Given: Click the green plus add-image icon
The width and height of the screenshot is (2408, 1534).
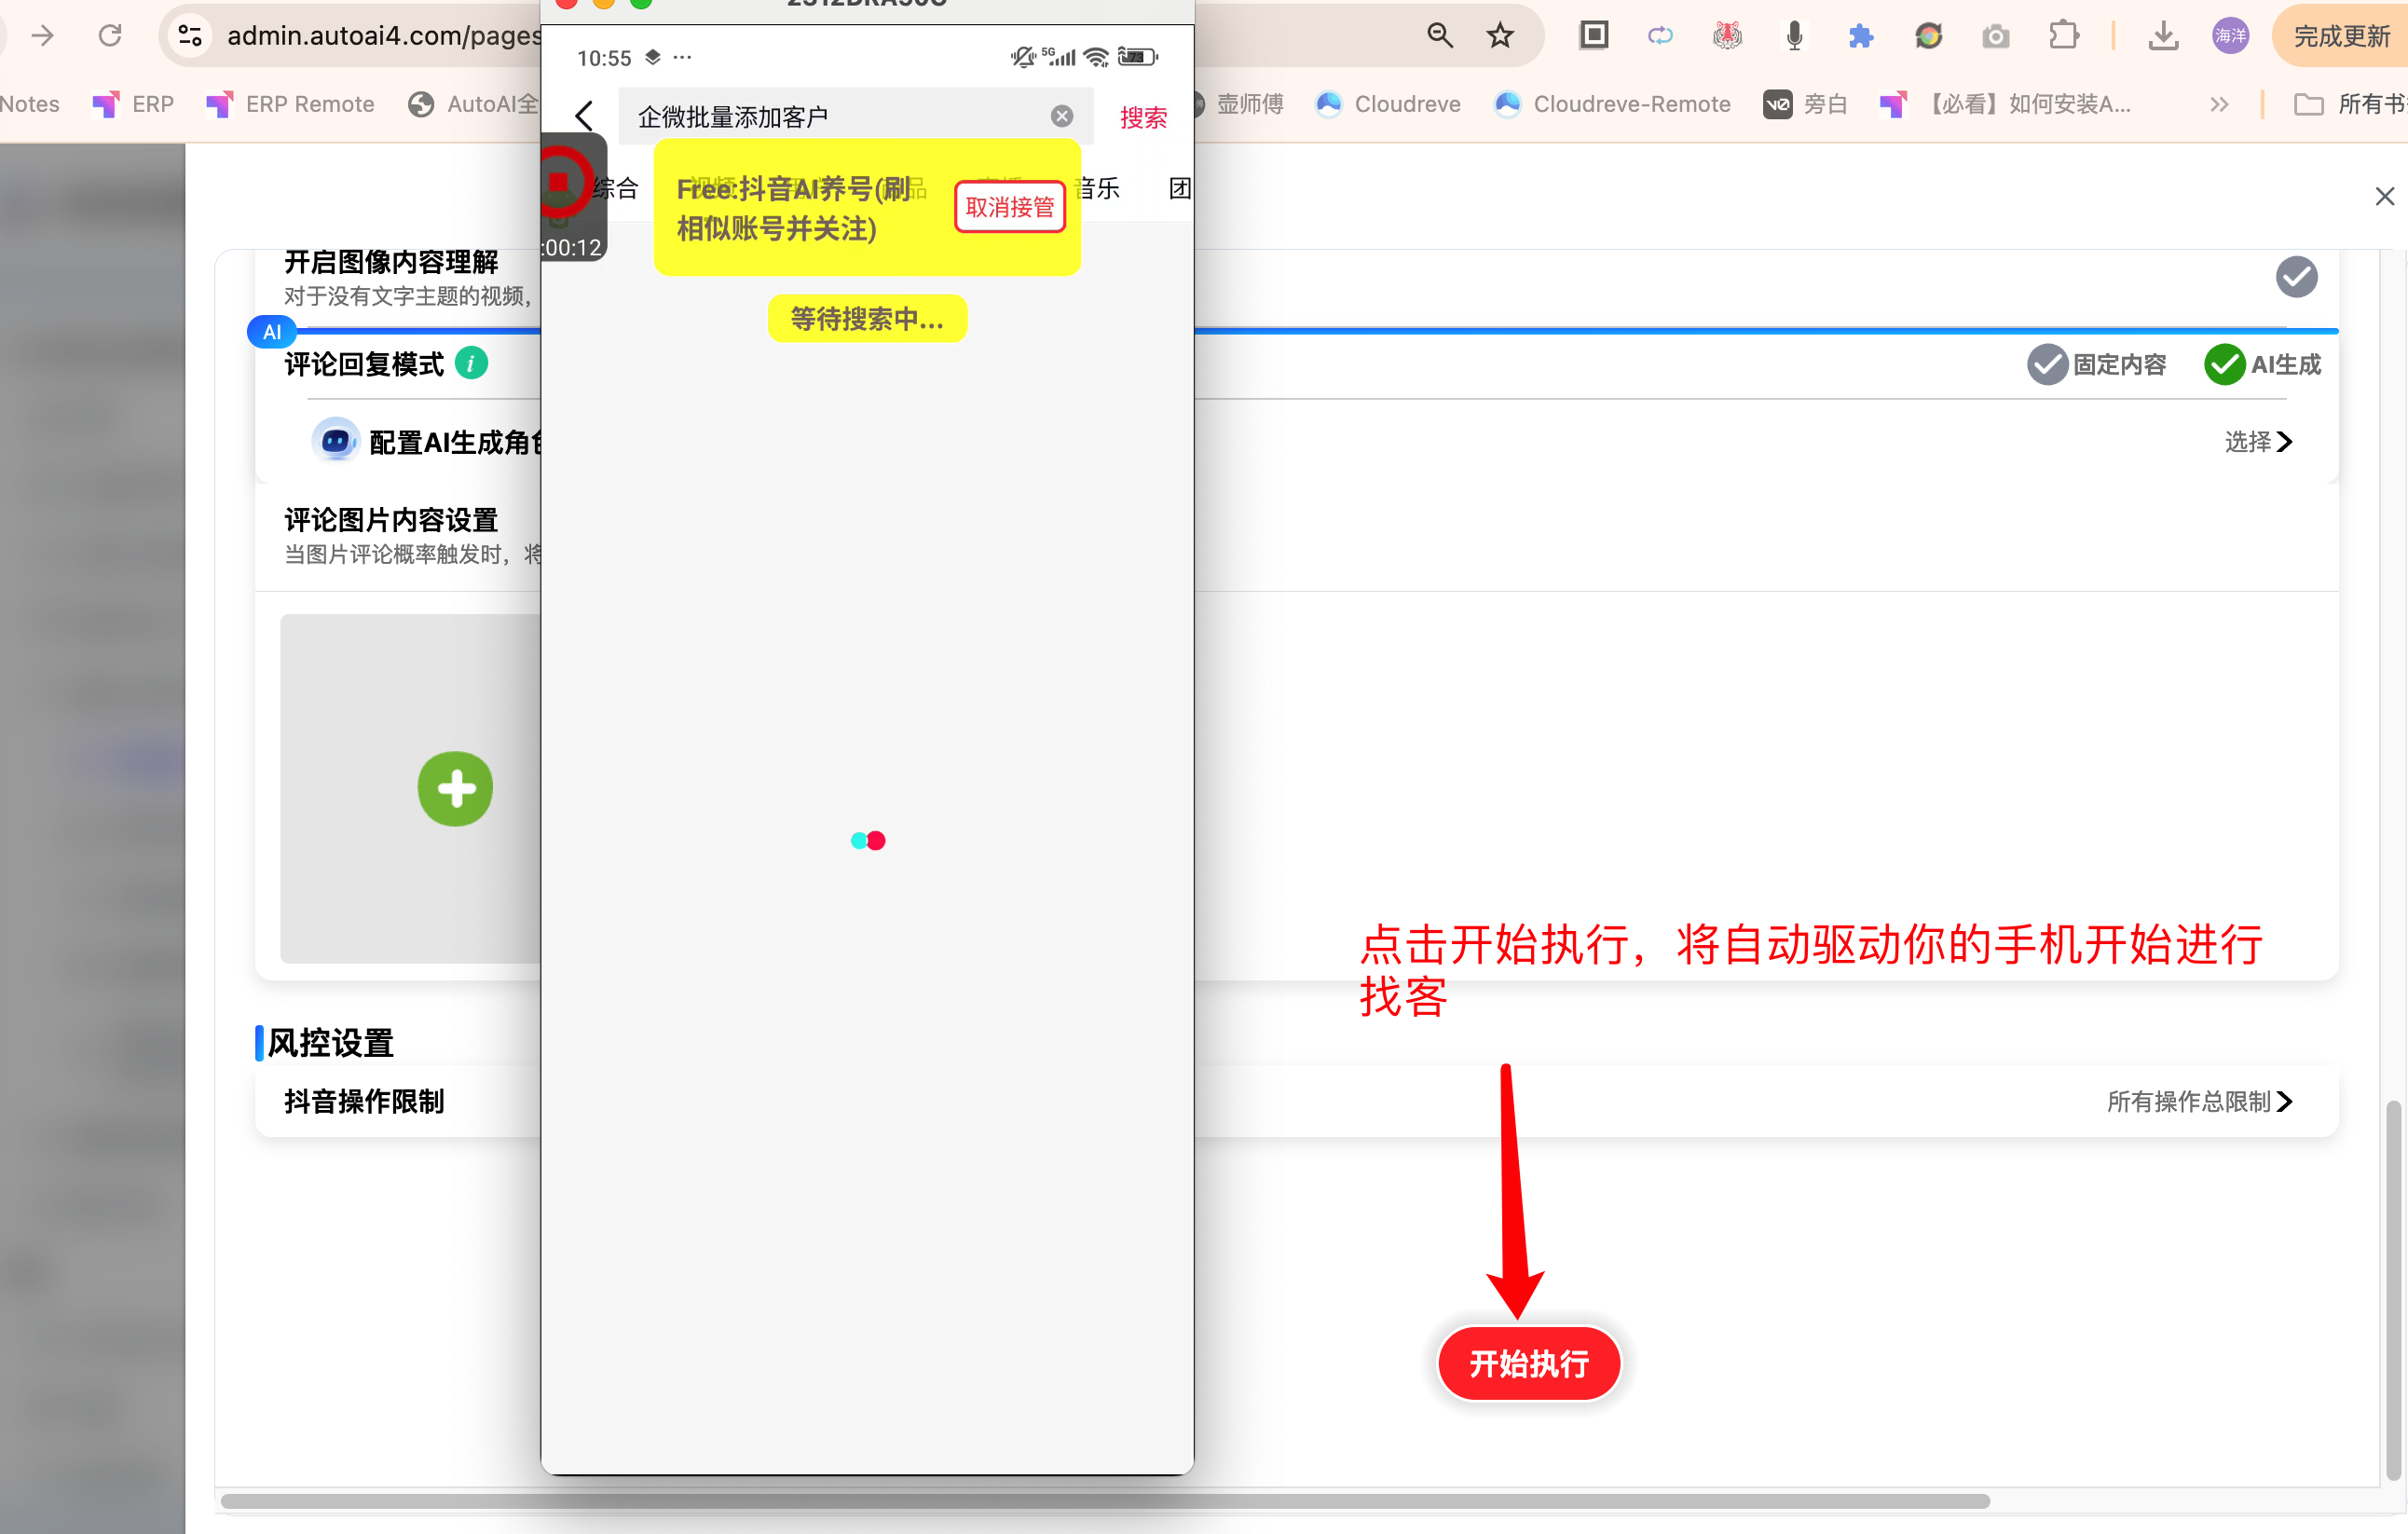Looking at the screenshot, I should coord(455,789).
